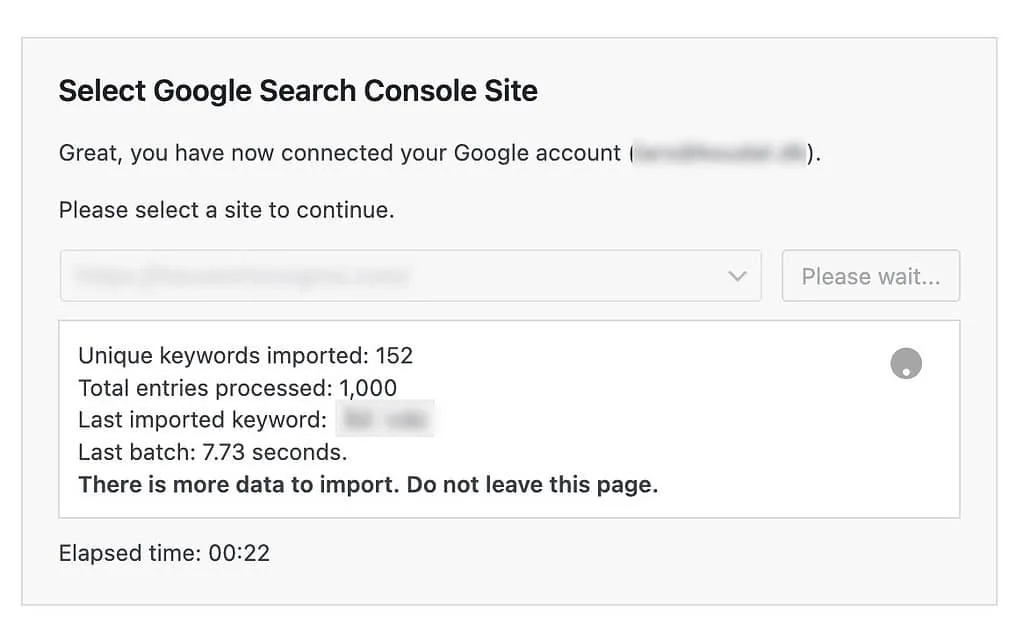1024x632 pixels.
Task: Click the blurred Google account email
Action: [x=720, y=153]
